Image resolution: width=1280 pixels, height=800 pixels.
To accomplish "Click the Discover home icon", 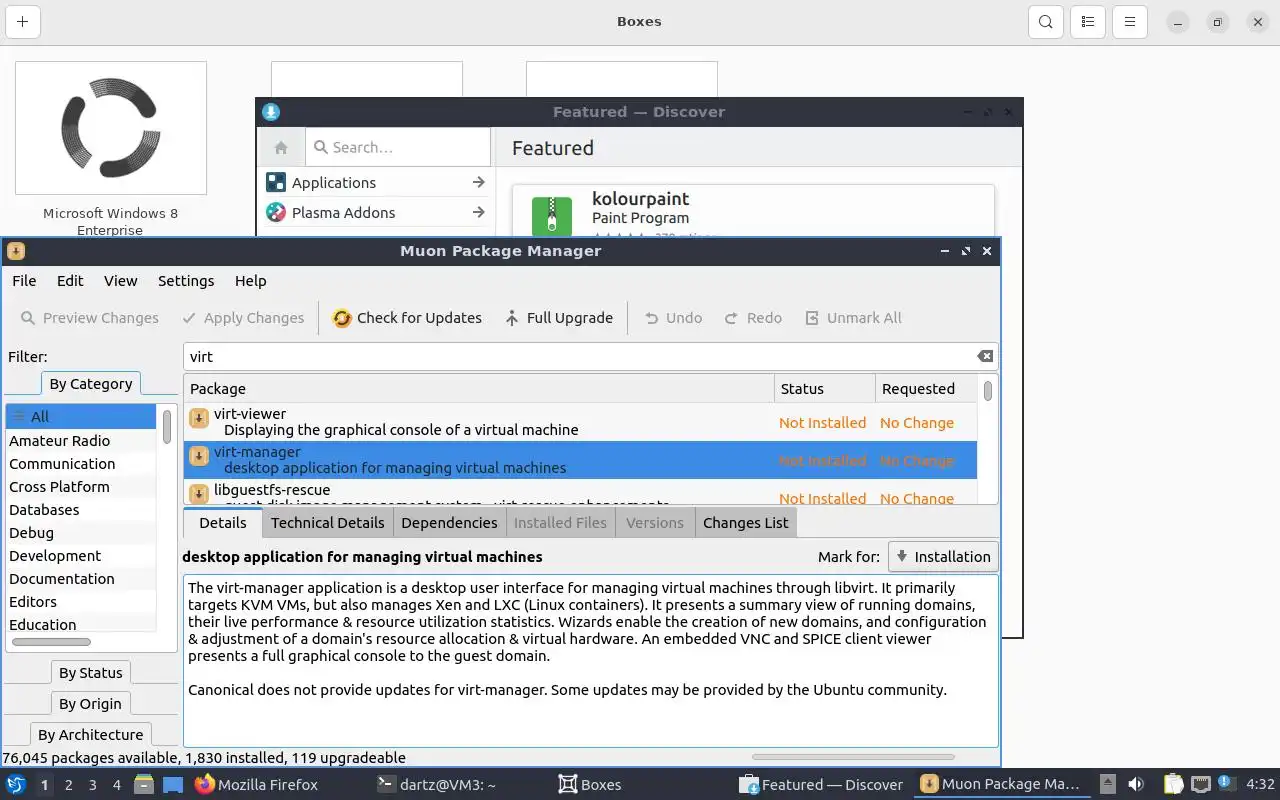I will point(281,147).
